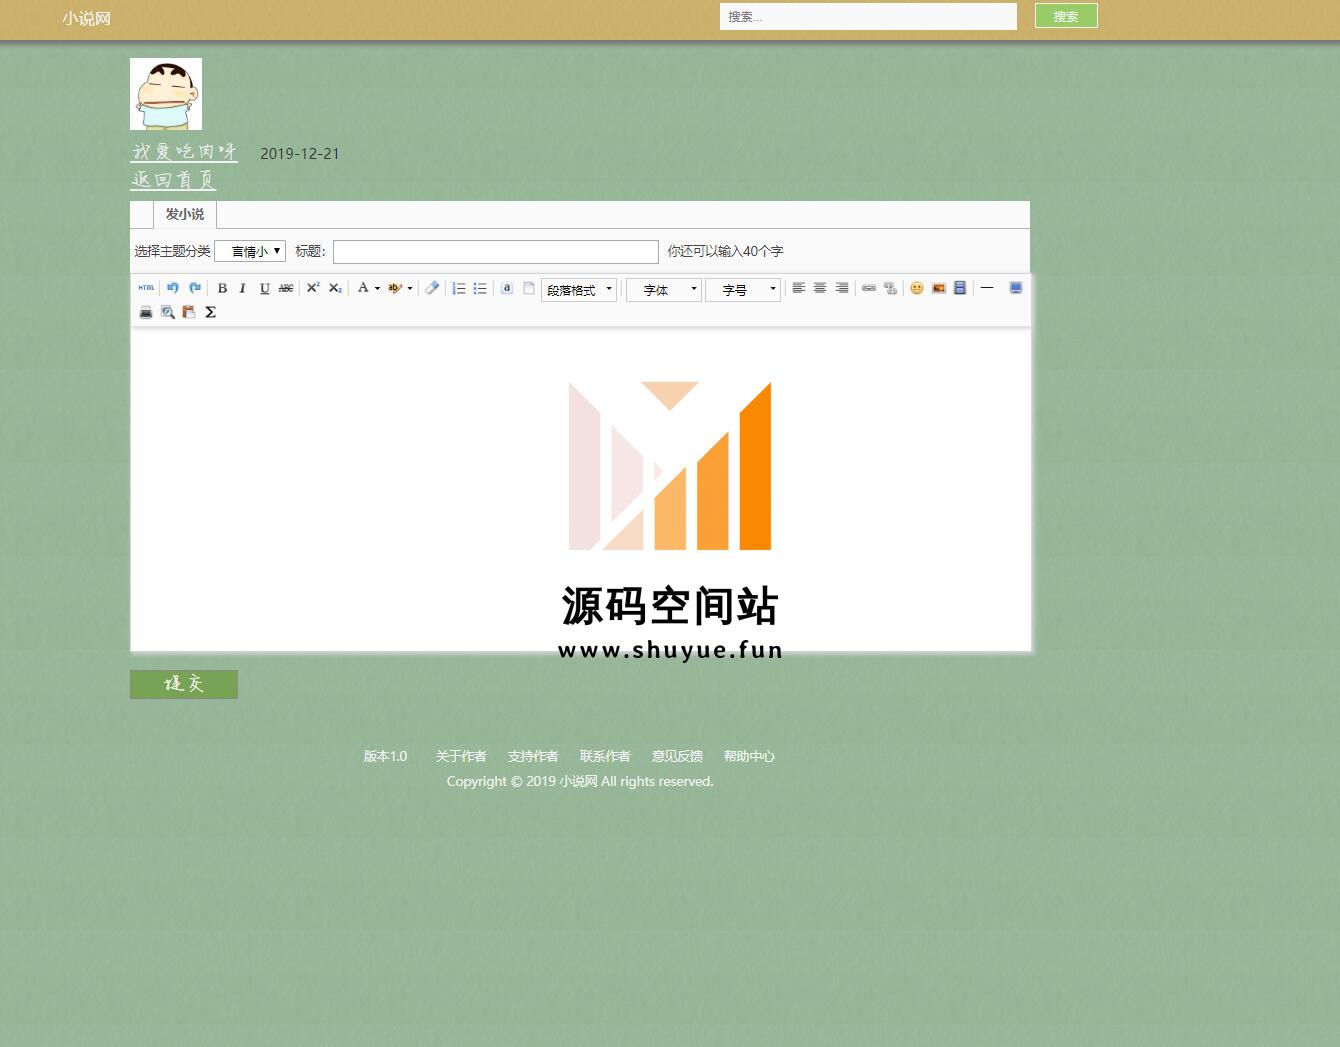Open the 帮助中心 footer link
Image resolution: width=1340 pixels, height=1047 pixels.
click(x=749, y=756)
